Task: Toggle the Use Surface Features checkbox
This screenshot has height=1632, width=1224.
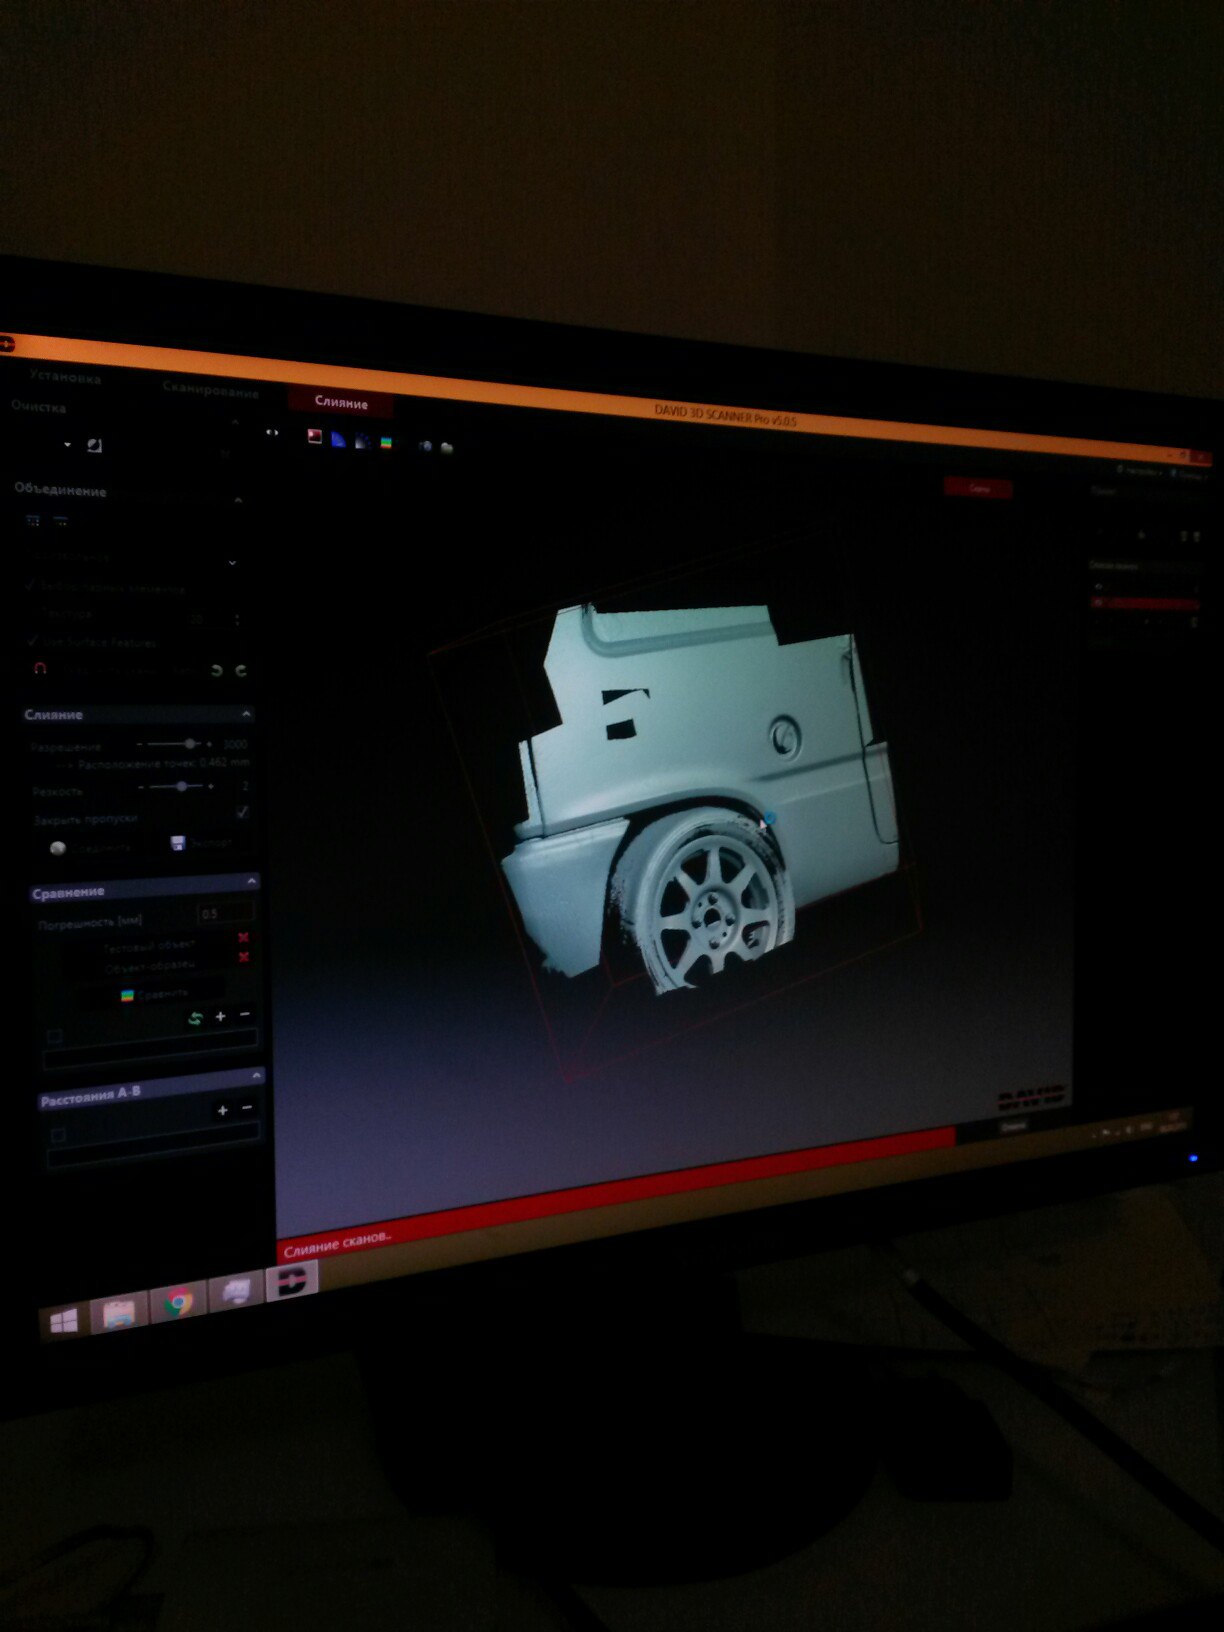Action: click(x=33, y=640)
